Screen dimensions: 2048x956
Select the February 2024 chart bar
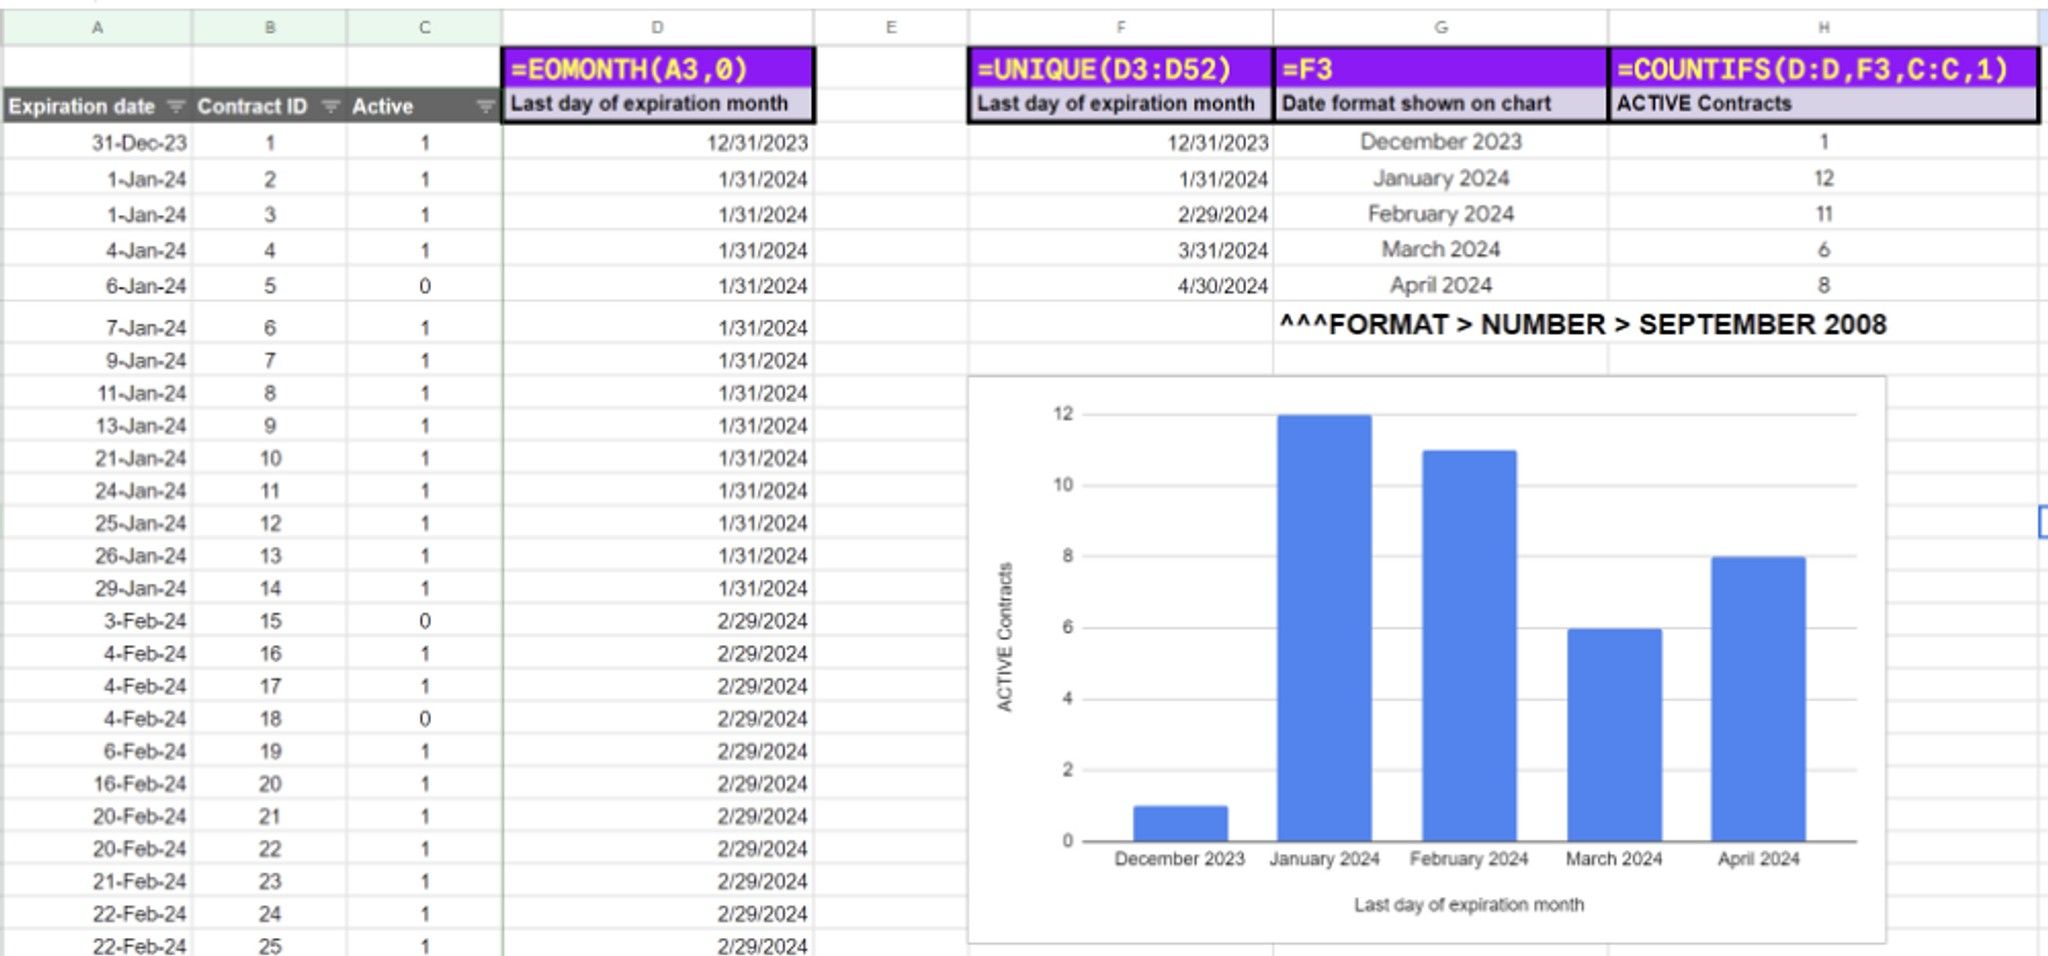pos(1469,646)
